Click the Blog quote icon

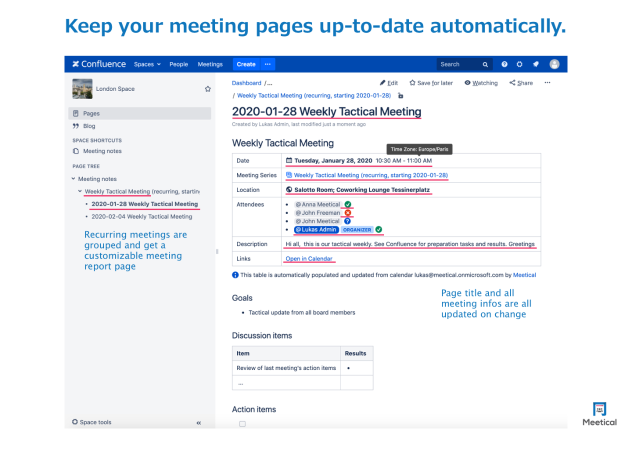[x=76, y=126]
